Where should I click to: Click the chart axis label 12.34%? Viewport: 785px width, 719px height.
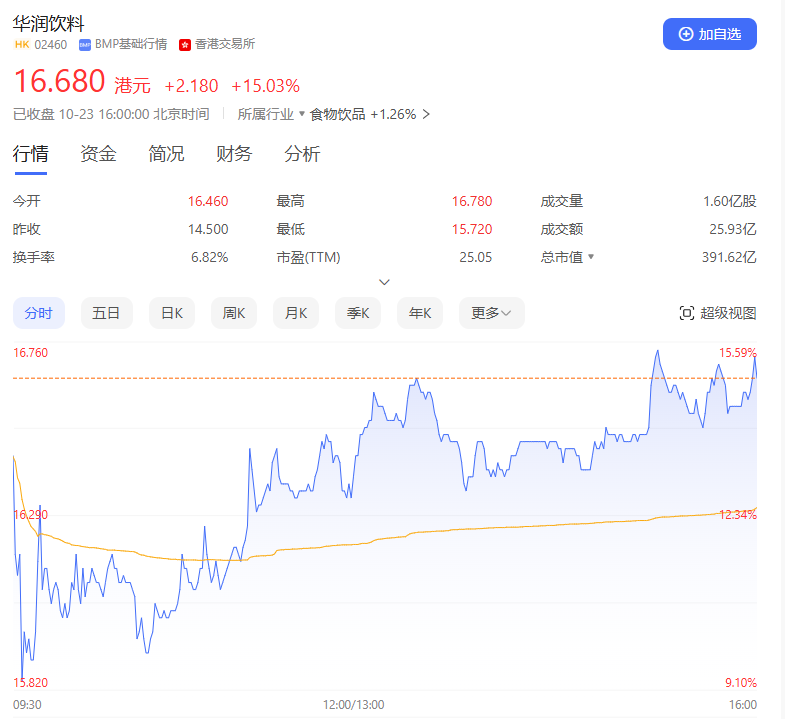737,515
